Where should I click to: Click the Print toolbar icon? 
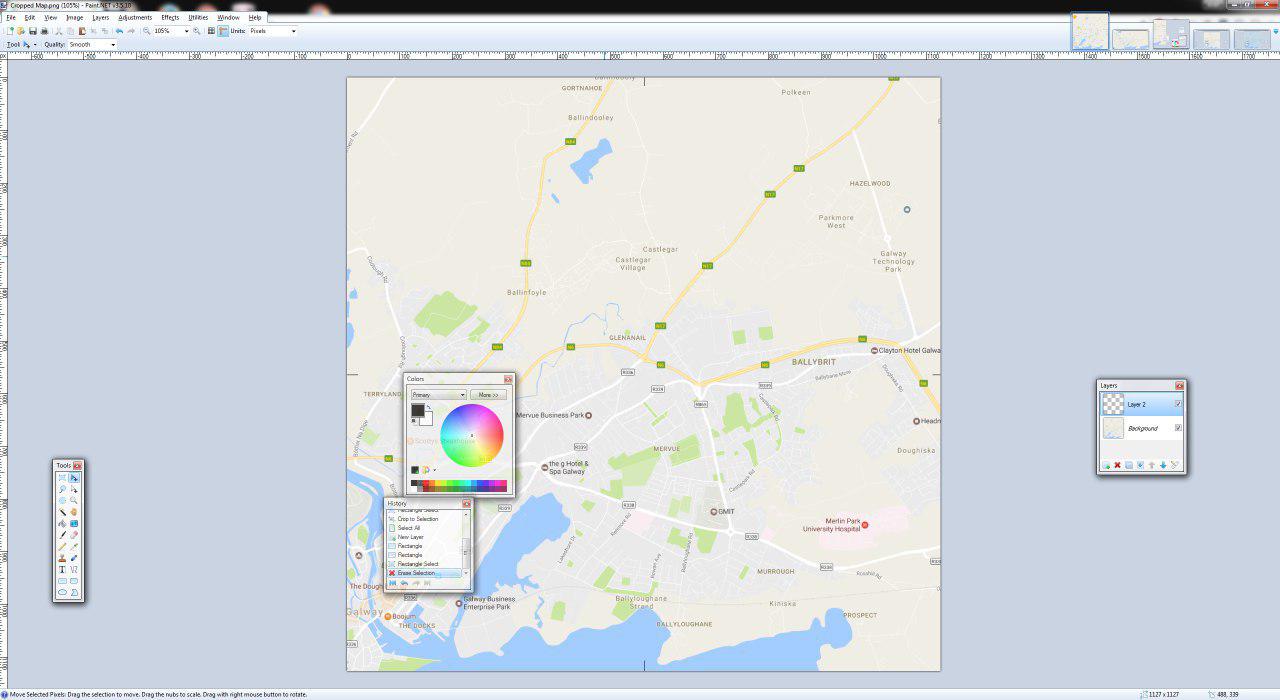[44, 31]
